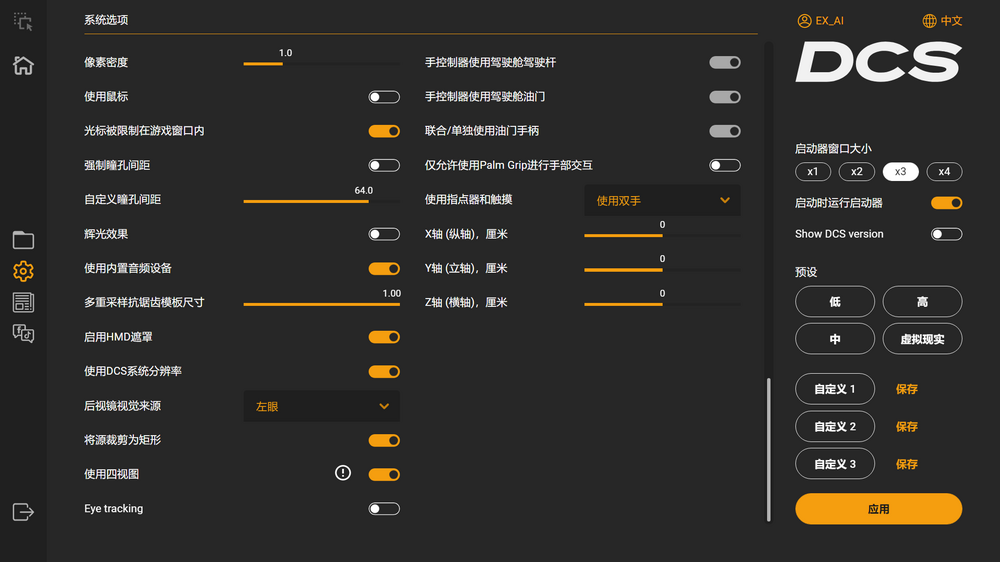This screenshot has height=562, width=1000.
Task: Click the home icon in sidebar
Action: (x=23, y=66)
